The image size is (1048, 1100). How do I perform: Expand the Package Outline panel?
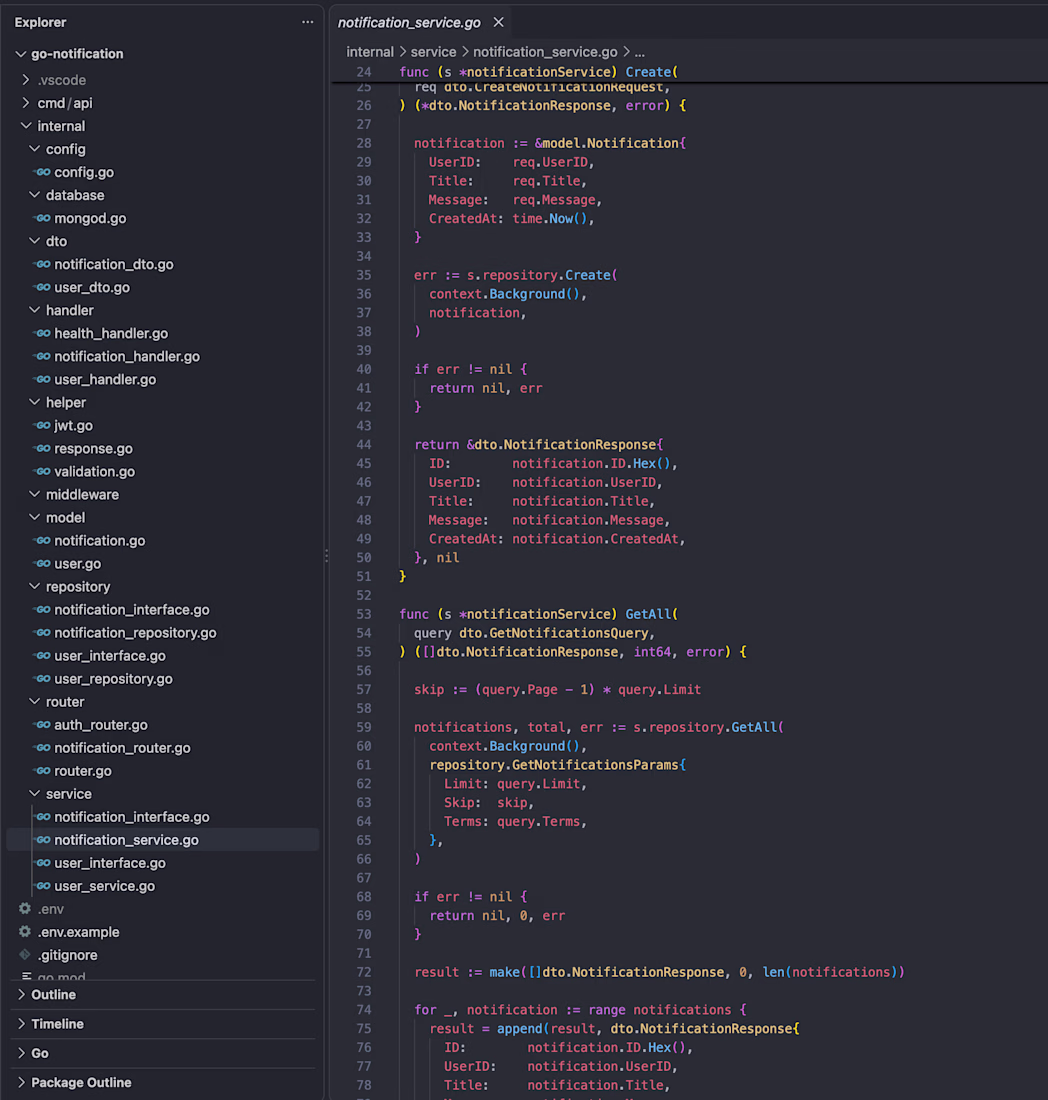(x=21, y=1082)
